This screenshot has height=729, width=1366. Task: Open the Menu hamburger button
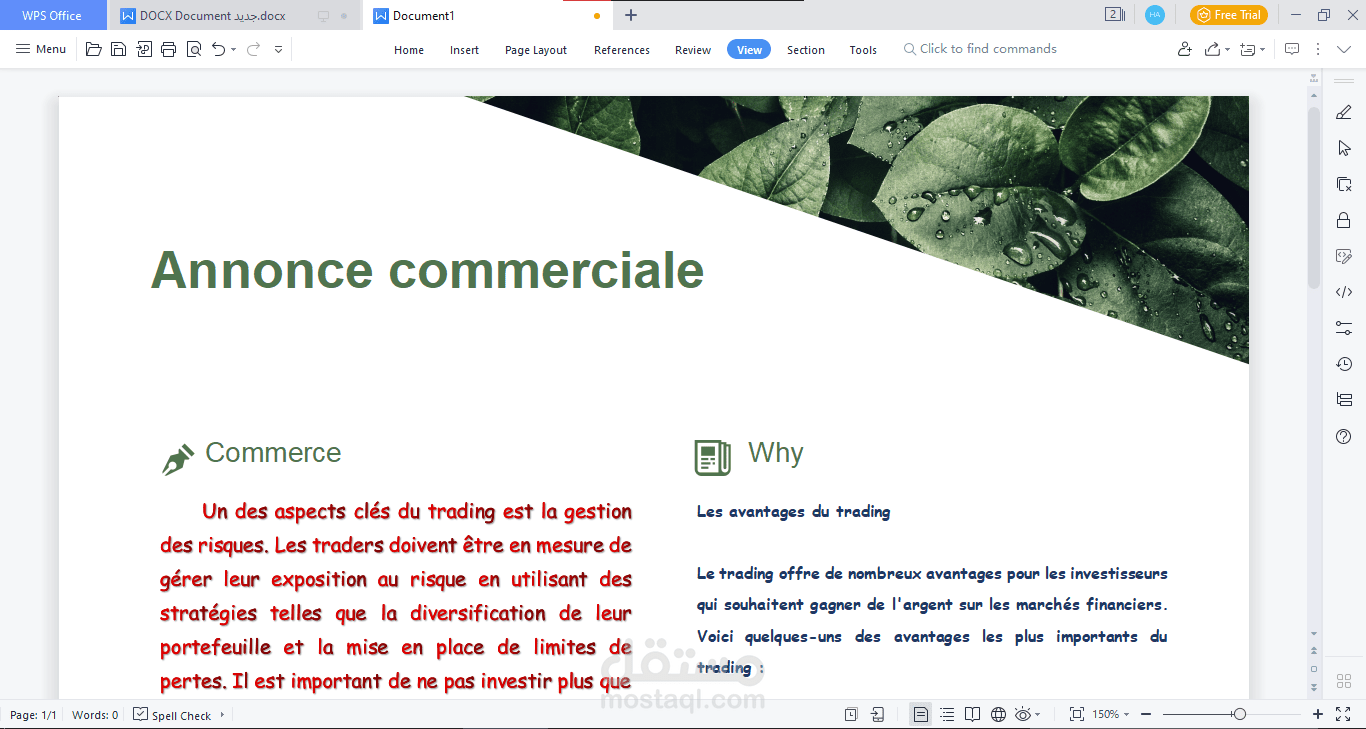click(x=41, y=49)
